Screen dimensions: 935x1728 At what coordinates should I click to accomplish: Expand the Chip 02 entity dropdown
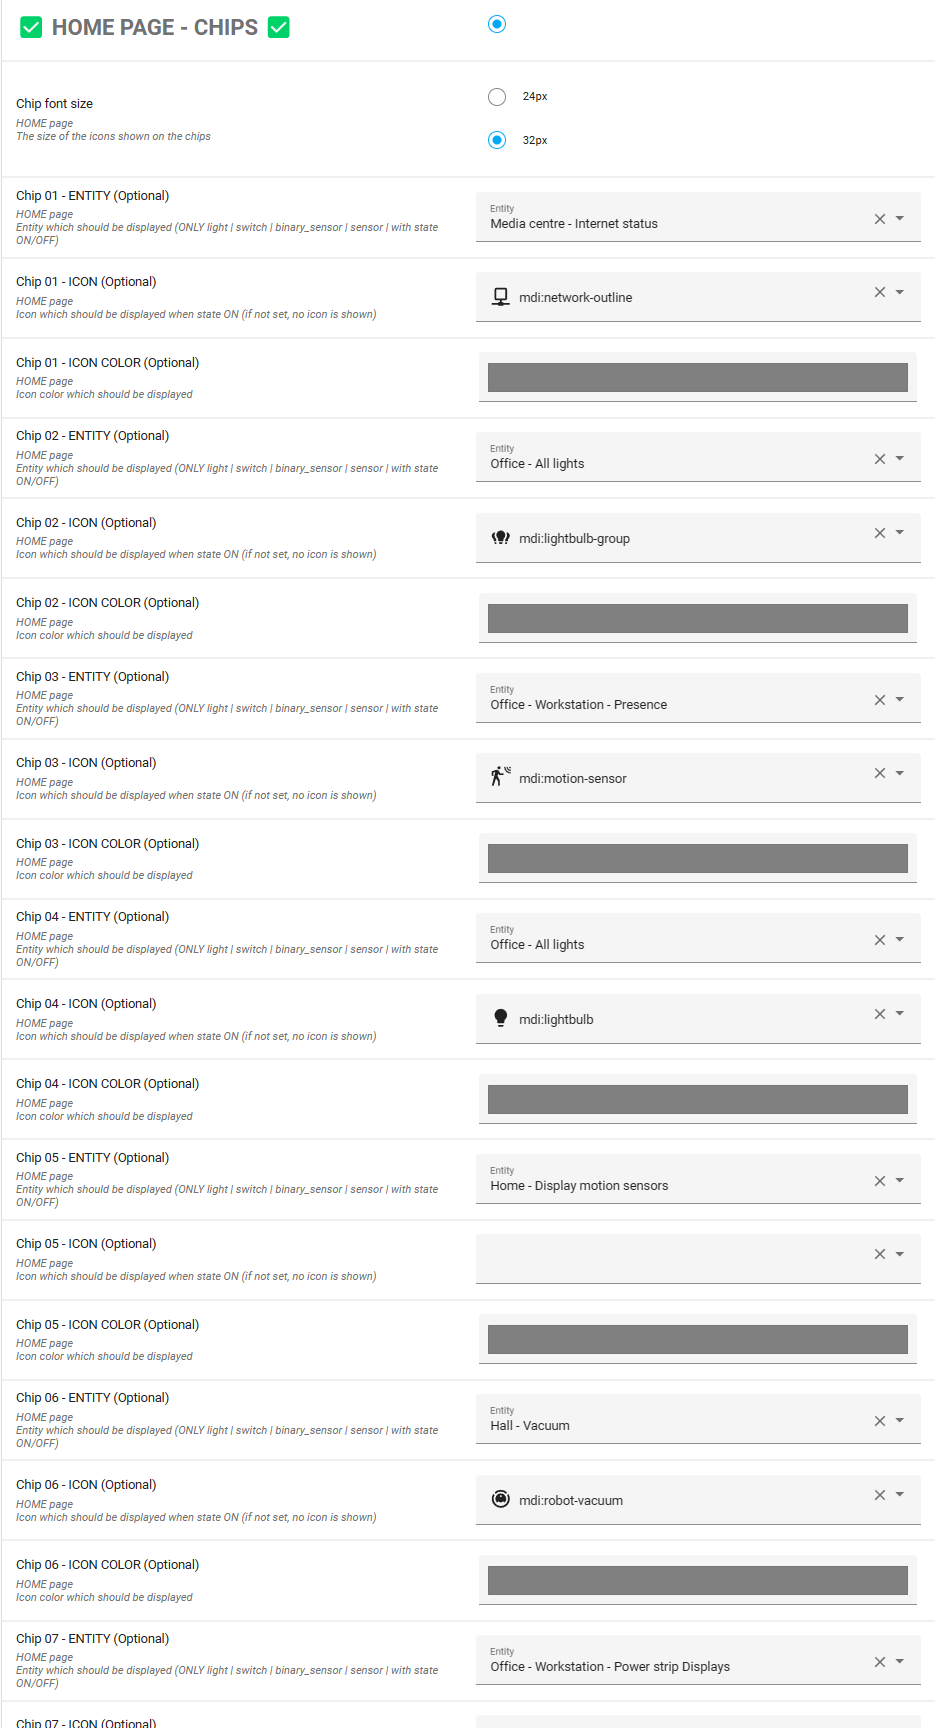point(900,459)
